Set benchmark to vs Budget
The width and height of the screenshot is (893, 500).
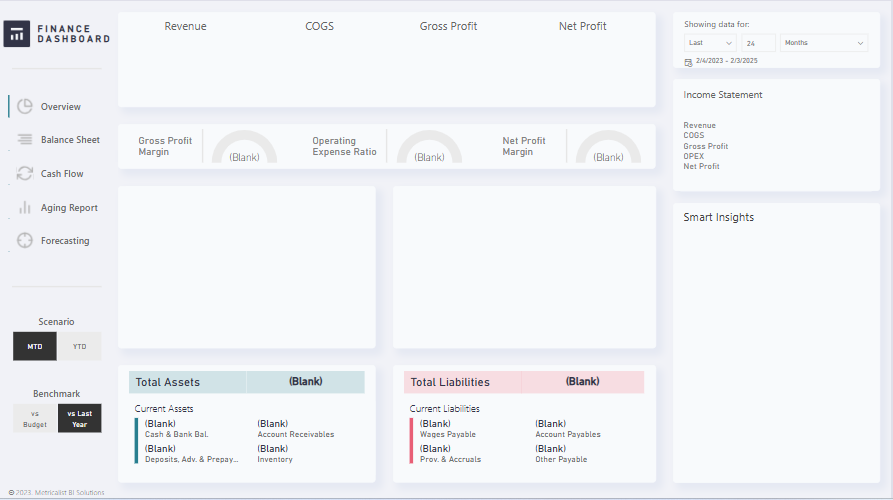tap(35, 418)
